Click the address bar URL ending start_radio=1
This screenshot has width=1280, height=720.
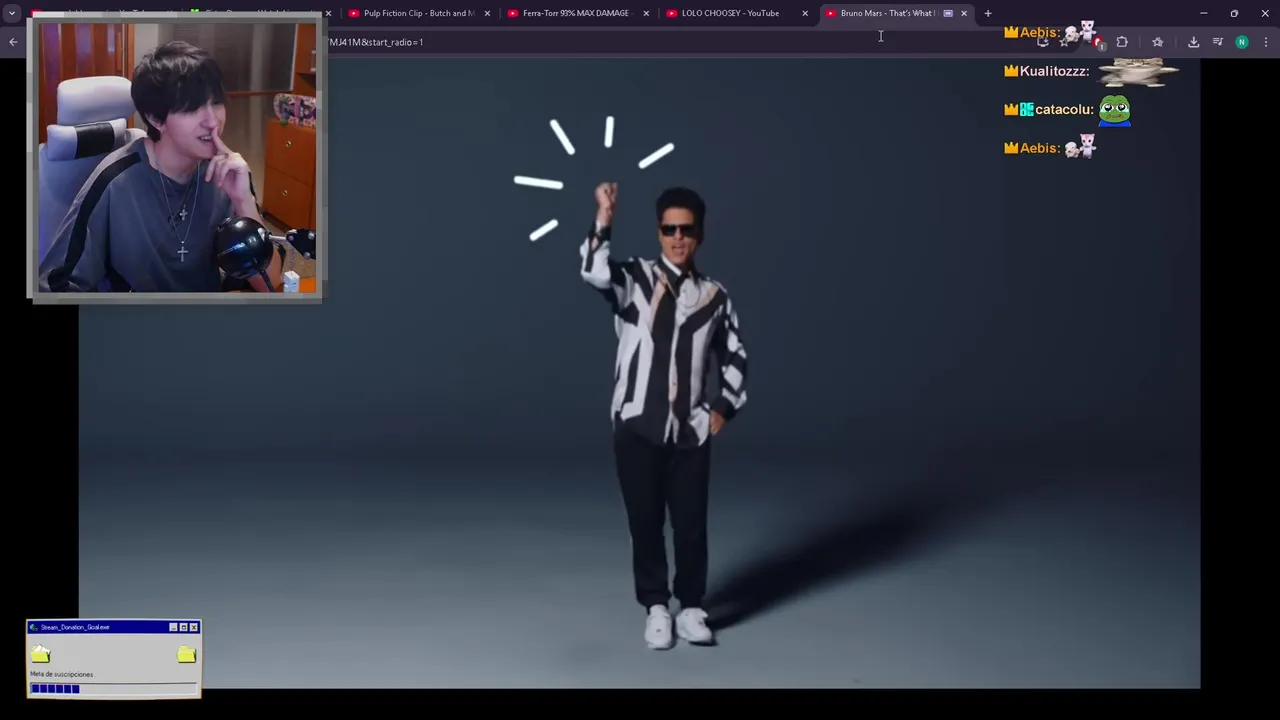(x=376, y=42)
